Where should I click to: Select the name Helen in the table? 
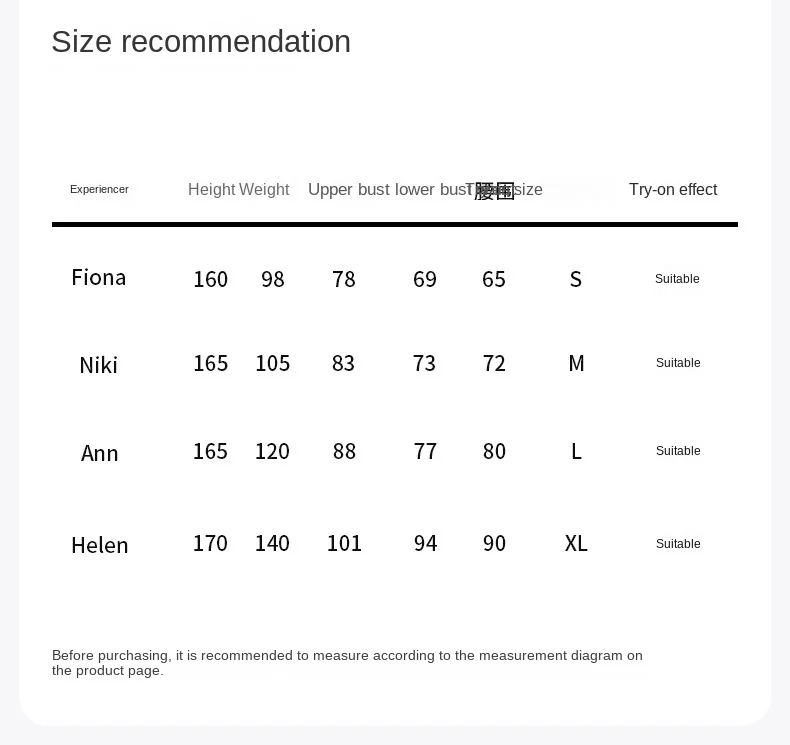[100, 545]
